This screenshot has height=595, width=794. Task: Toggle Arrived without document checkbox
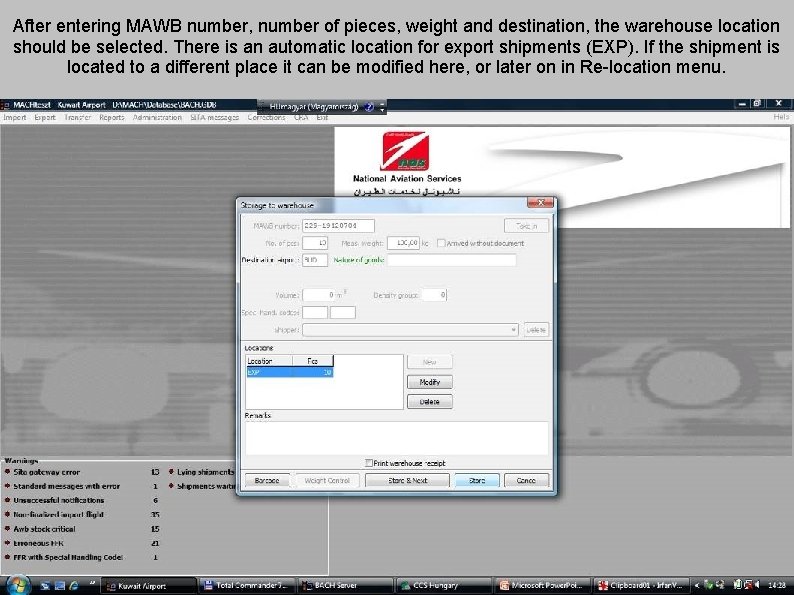(441, 244)
